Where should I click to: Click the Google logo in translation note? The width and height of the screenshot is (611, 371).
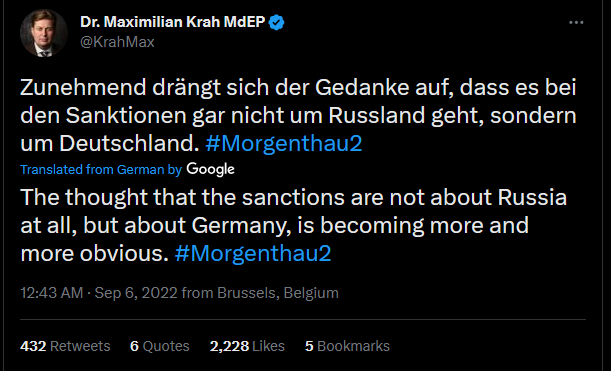tap(210, 170)
